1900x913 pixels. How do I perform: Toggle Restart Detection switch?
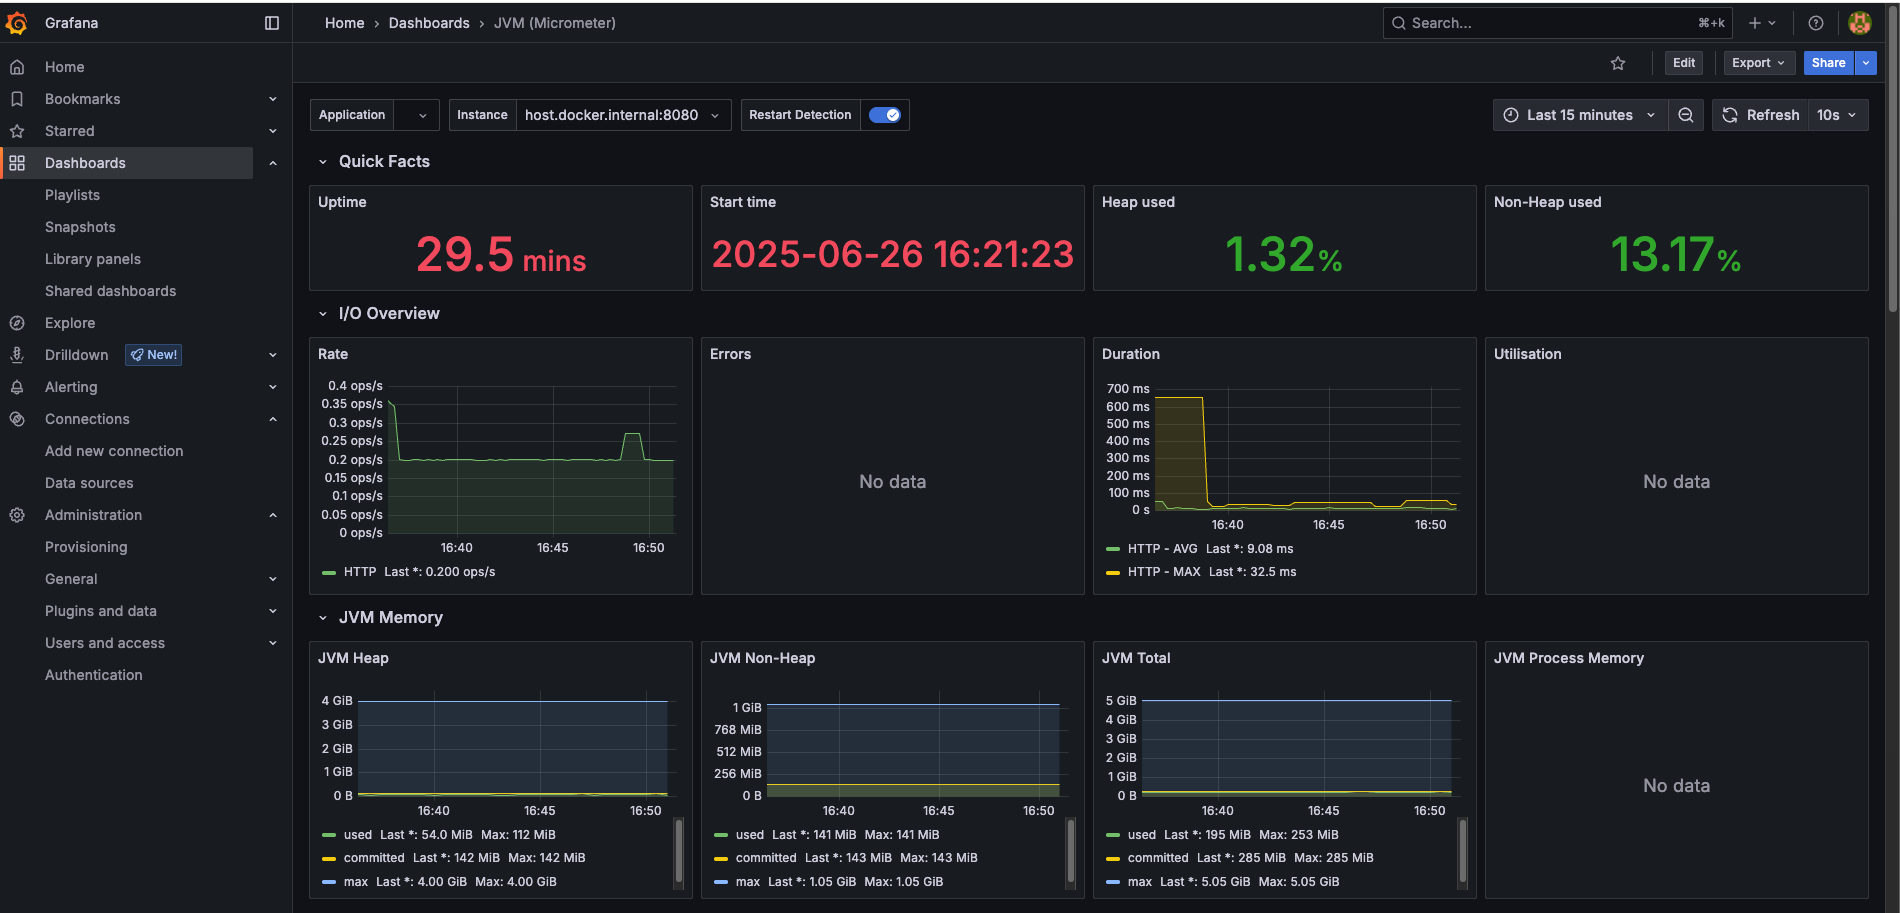[885, 115]
